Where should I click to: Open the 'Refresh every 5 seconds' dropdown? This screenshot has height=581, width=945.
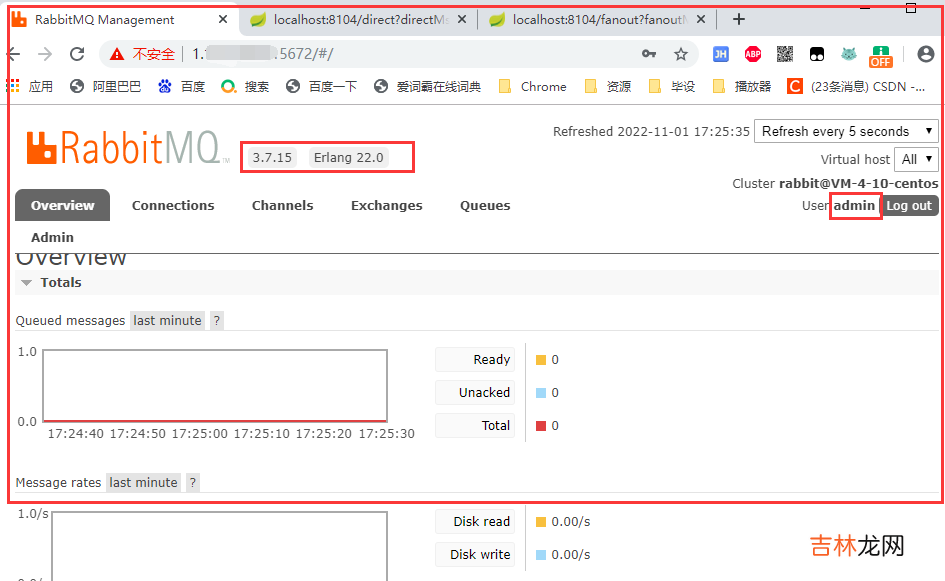[846, 131]
